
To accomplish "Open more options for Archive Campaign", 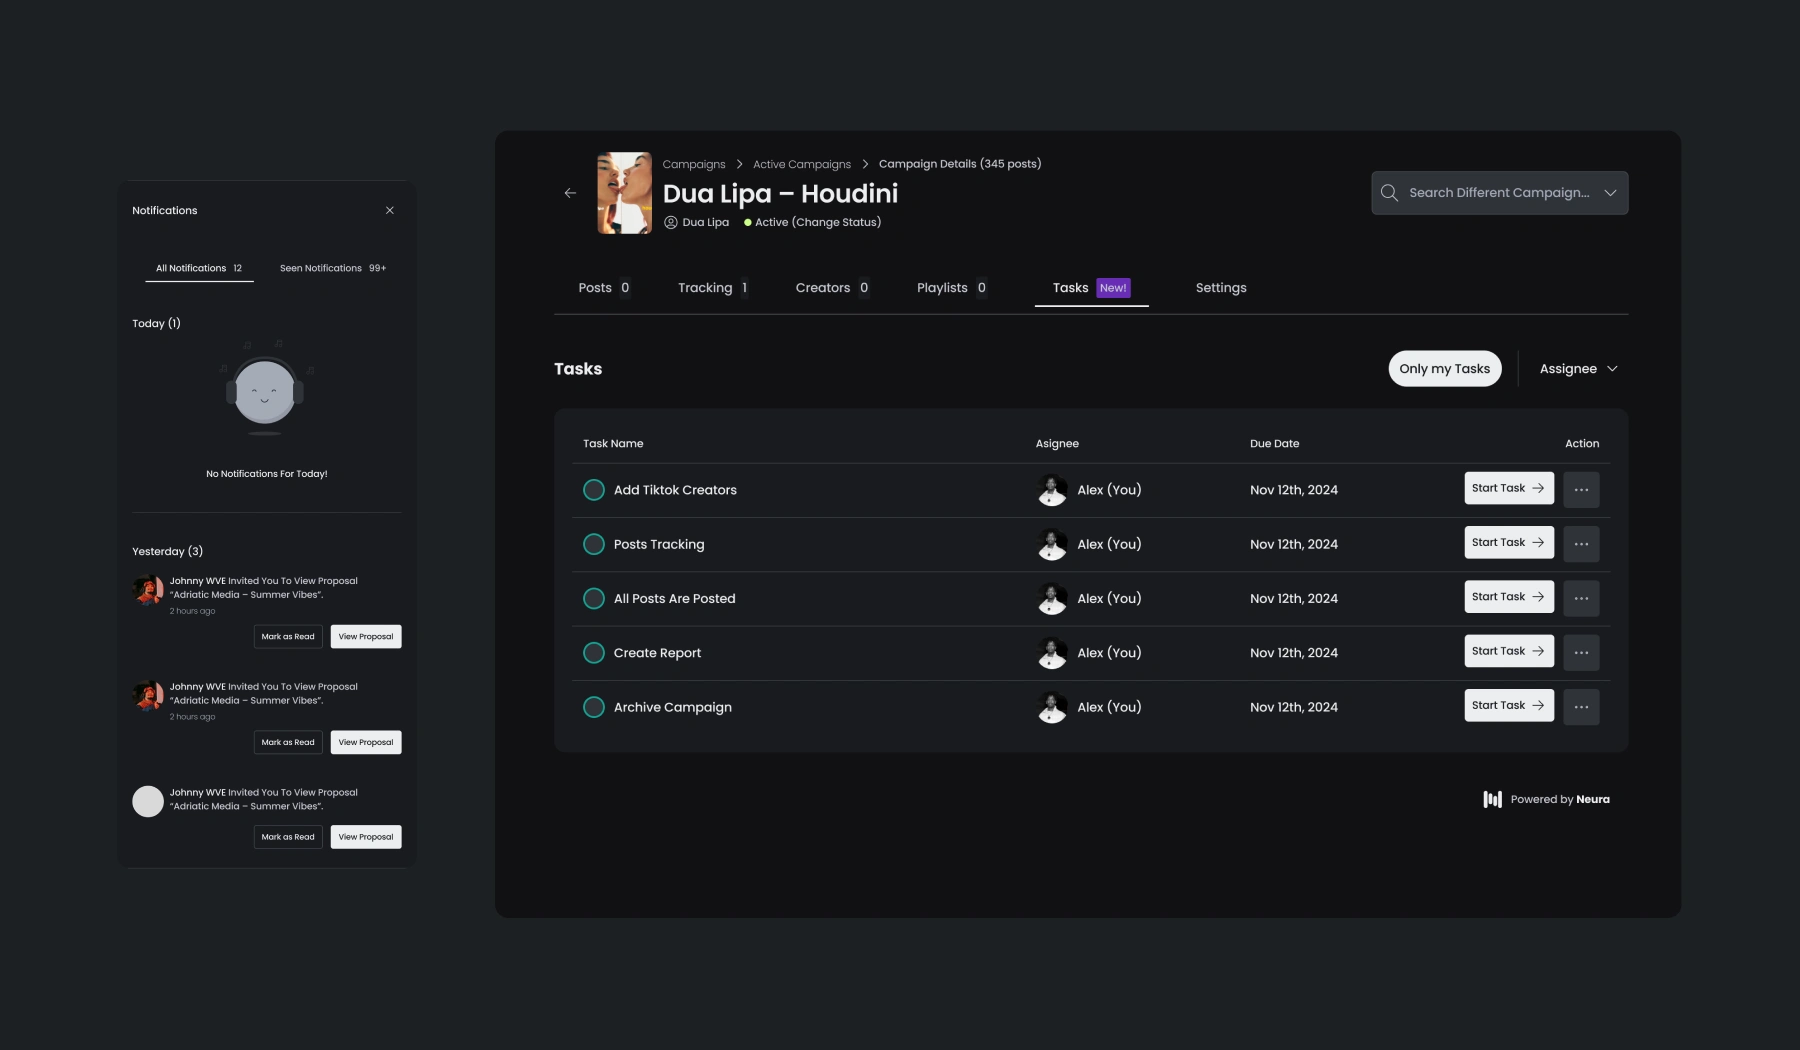I will pos(1581,707).
